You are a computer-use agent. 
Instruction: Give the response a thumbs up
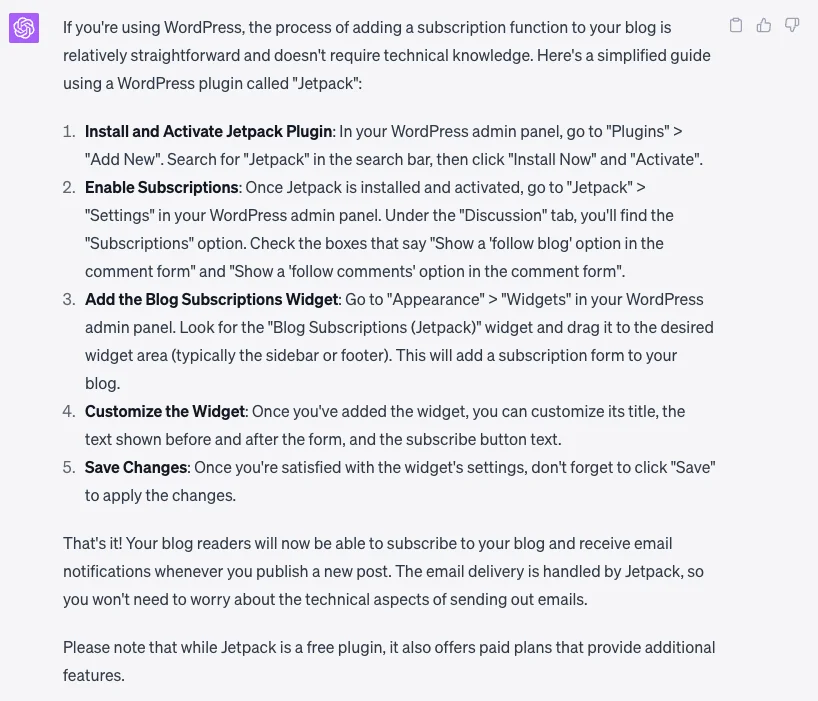(x=764, y=25)
